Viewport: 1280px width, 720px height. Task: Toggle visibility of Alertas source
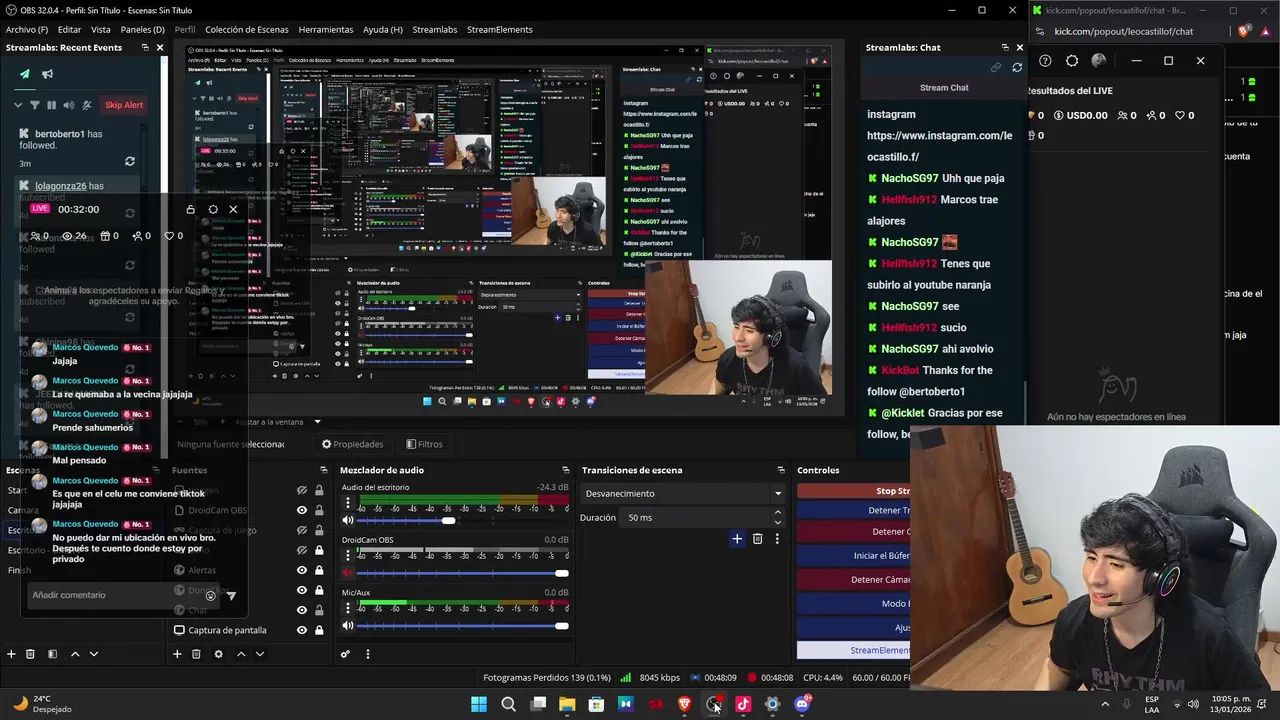click(x=302, y=570)
